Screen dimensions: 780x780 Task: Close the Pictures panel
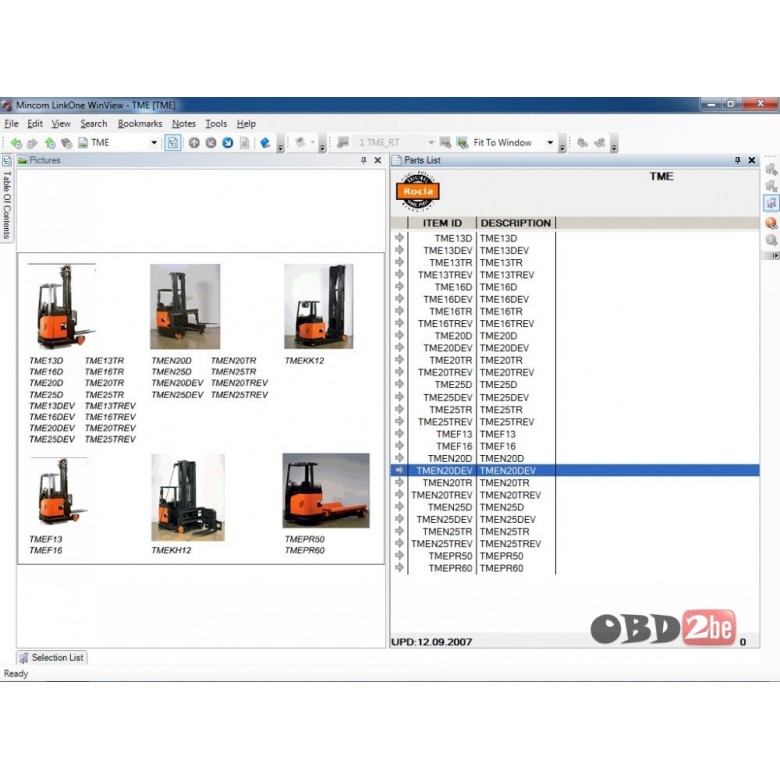[x=378, y=160]
